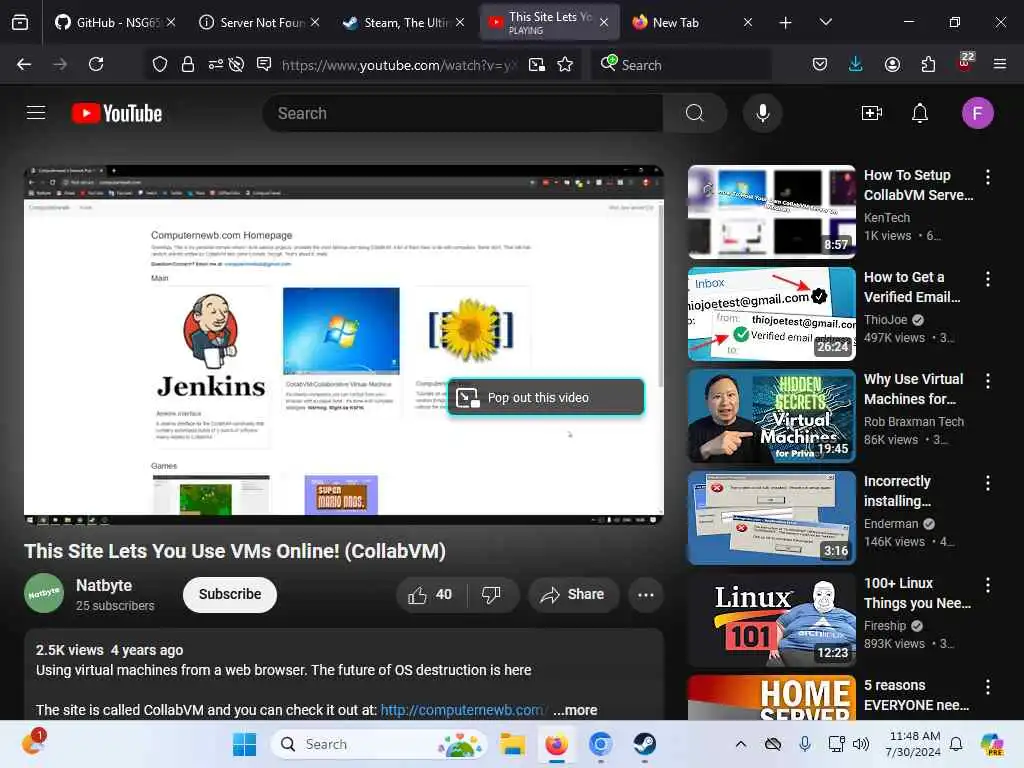Open Steam from the taskbar
Screen dimensions: 1024x768
645,744
